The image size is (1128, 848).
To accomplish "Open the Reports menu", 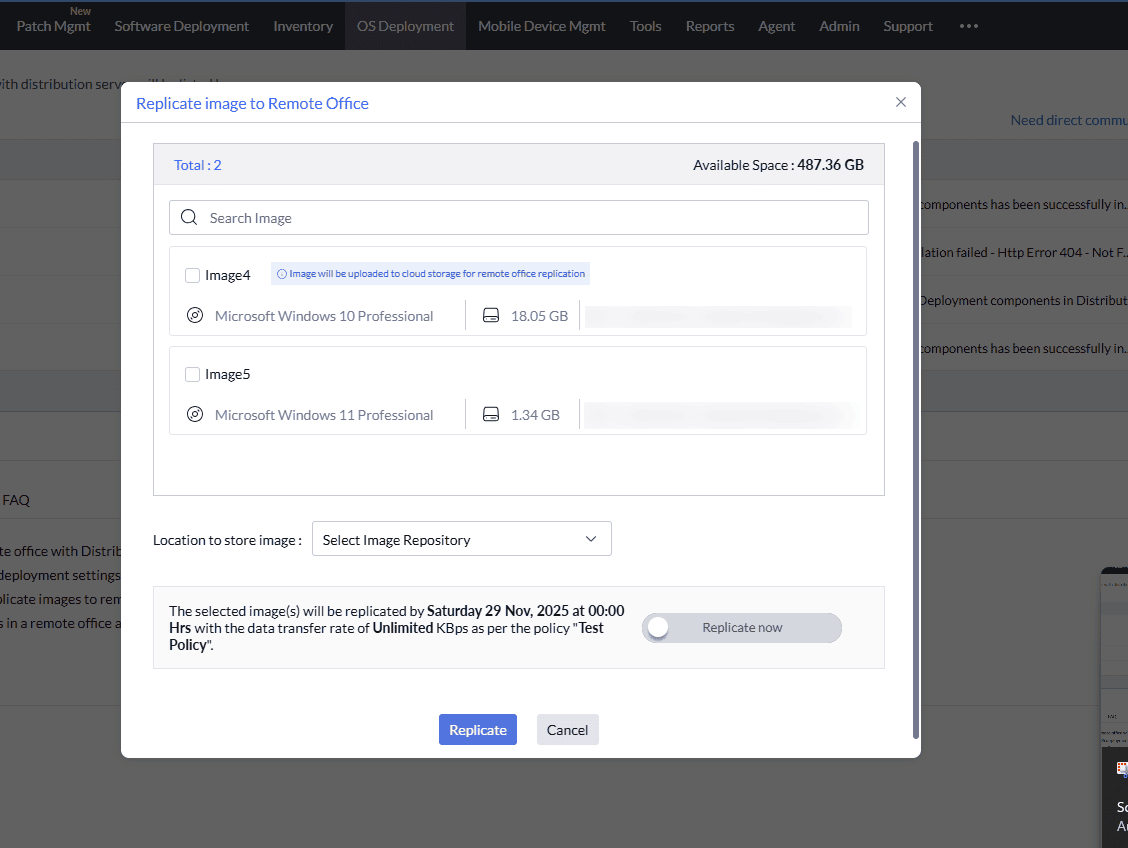I will [x=710, y=26].
